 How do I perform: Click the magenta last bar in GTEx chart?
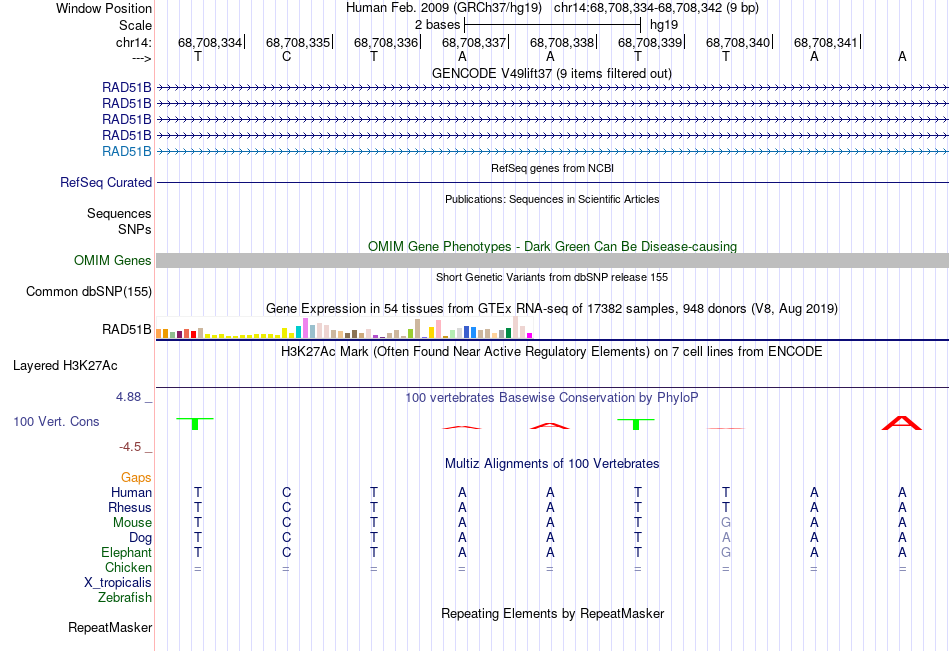[x=530, y=335]
